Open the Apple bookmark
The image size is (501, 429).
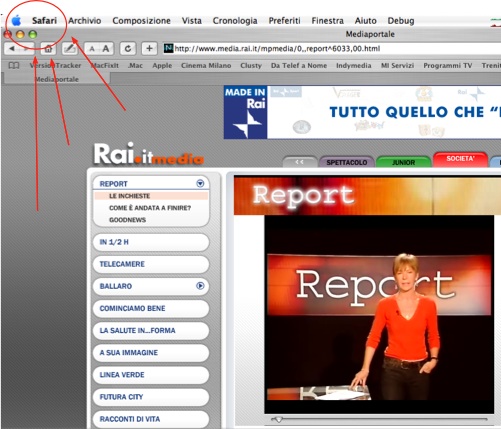click(x=162, y=65)
